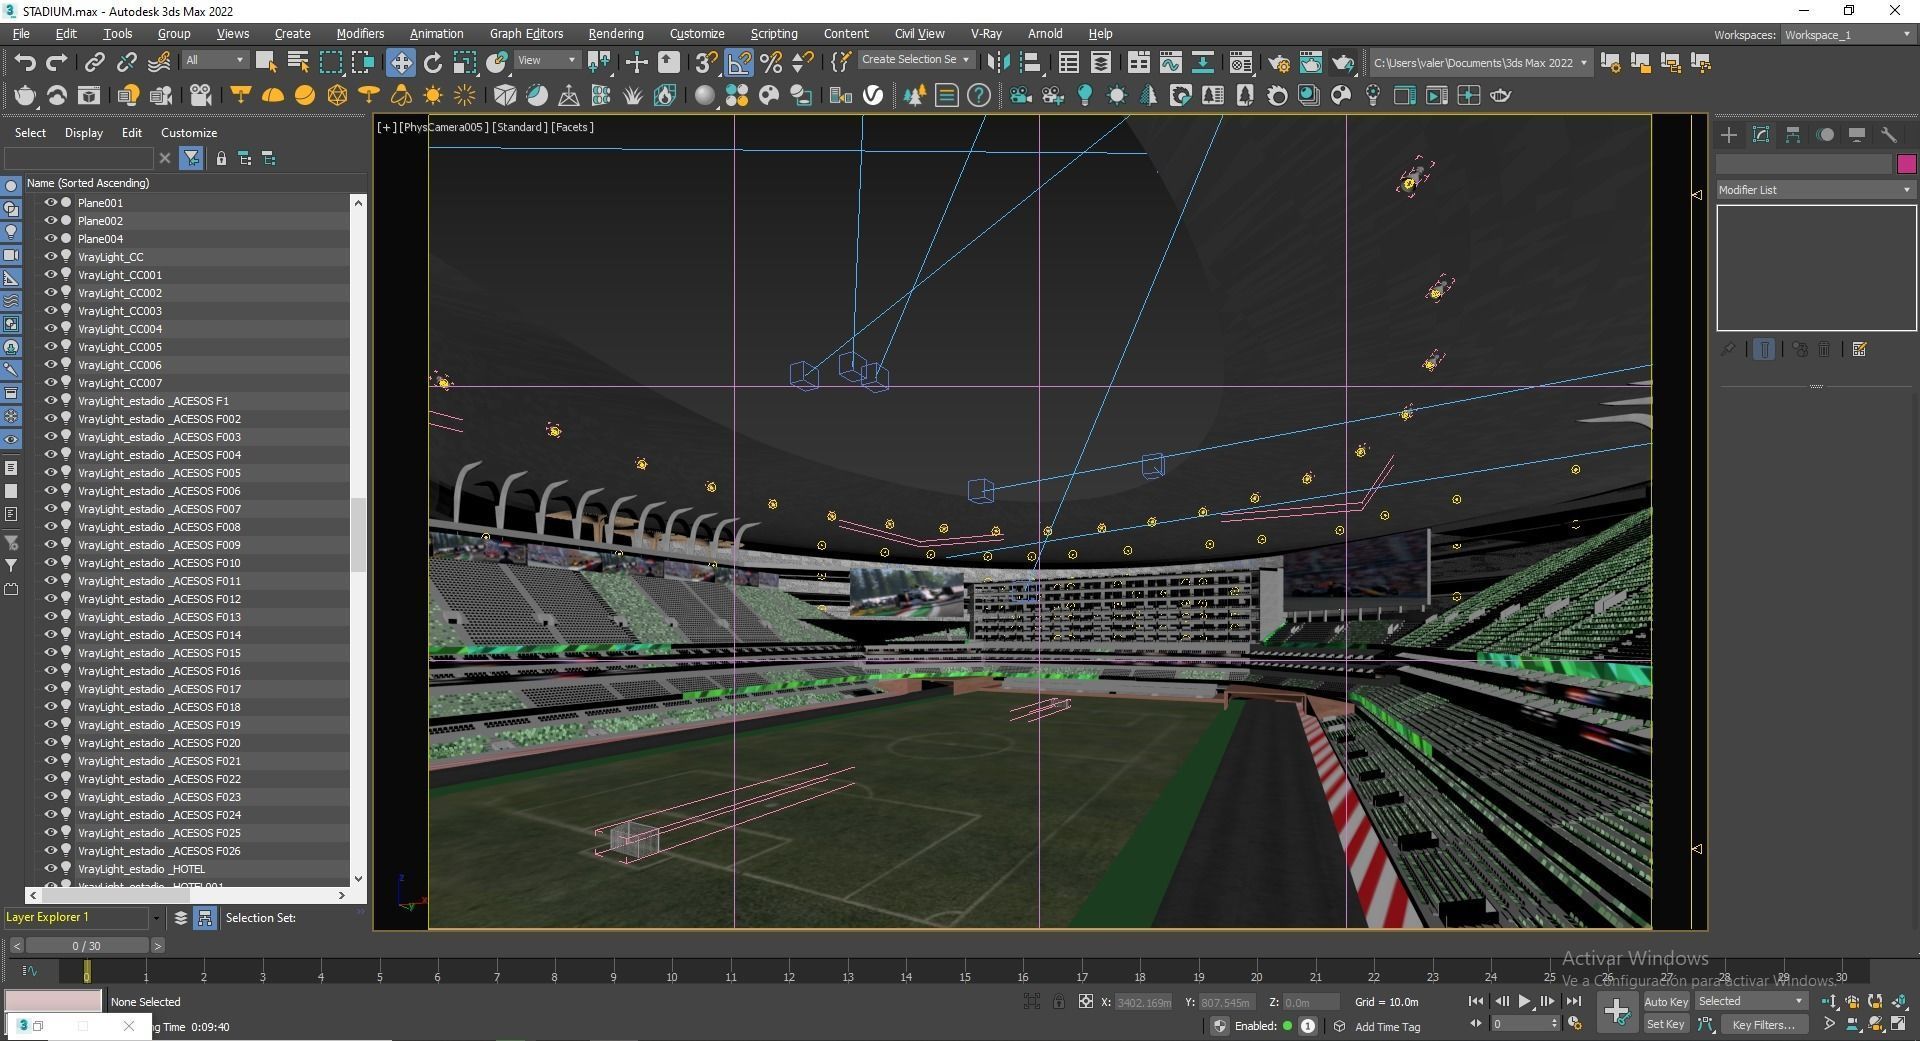Viewport: 1920px width, 1041px height.
Task: Open the Material Editor icon
Action: tap(1241, 62)
